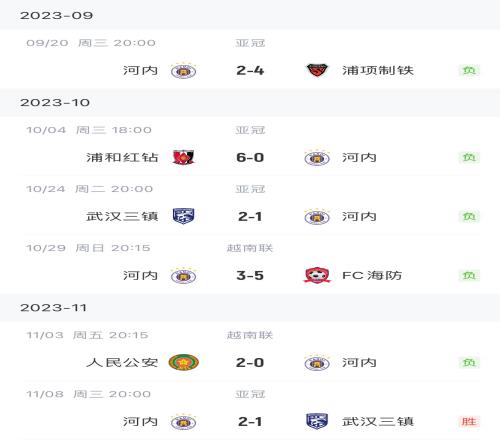500x440 pixels.
Task: Click the 河内 logo in the 09/20 match
Action: [x=183, y=71]
